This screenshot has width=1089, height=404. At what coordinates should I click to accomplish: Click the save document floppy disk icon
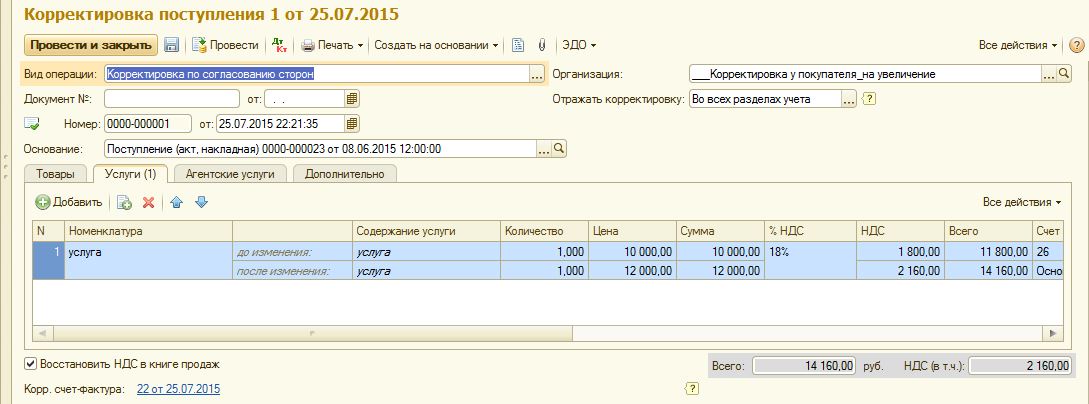click(171, 45)
